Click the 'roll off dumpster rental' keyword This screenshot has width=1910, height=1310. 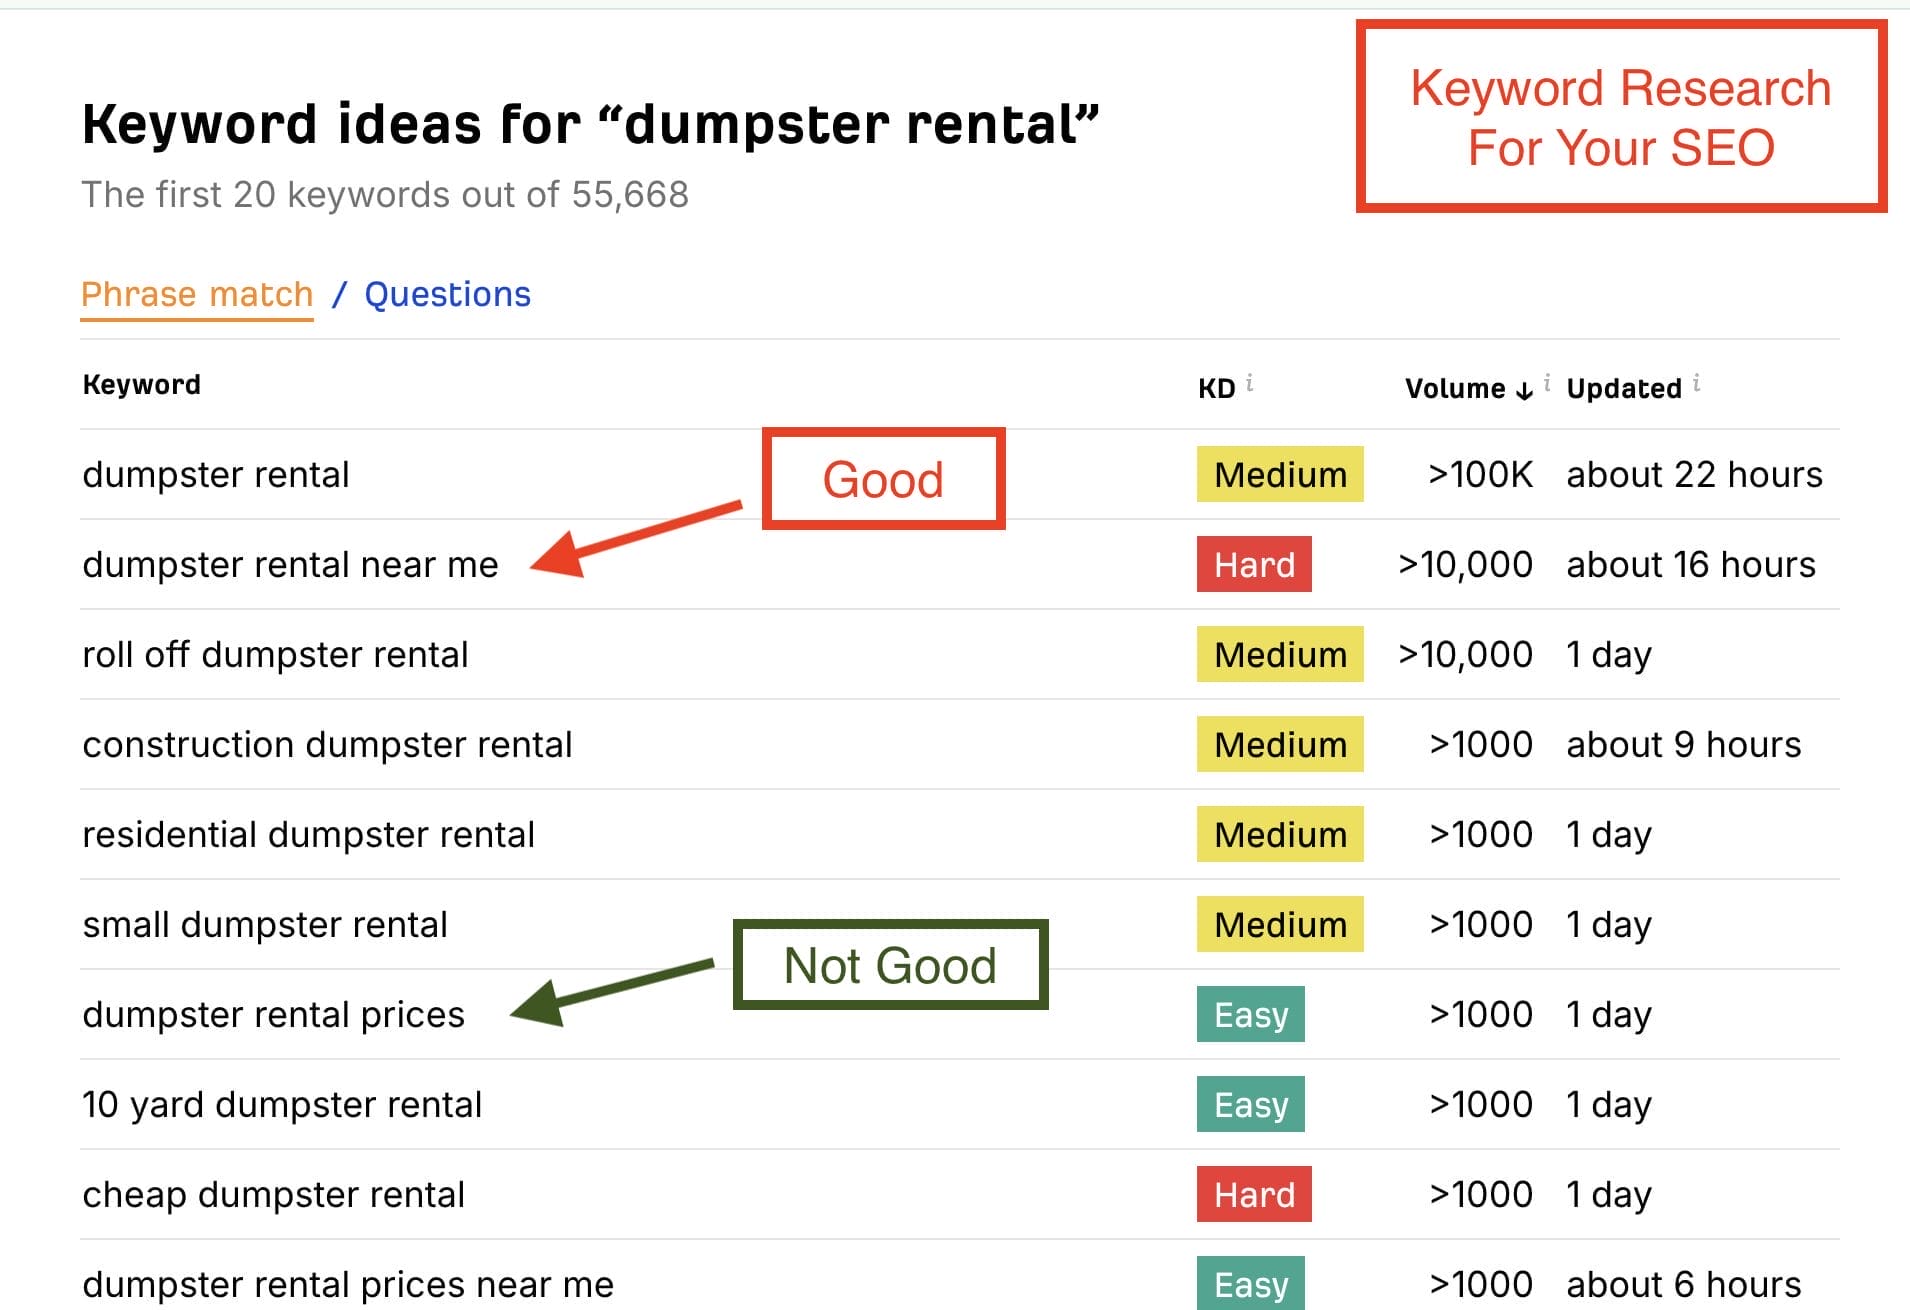point(275,655)
